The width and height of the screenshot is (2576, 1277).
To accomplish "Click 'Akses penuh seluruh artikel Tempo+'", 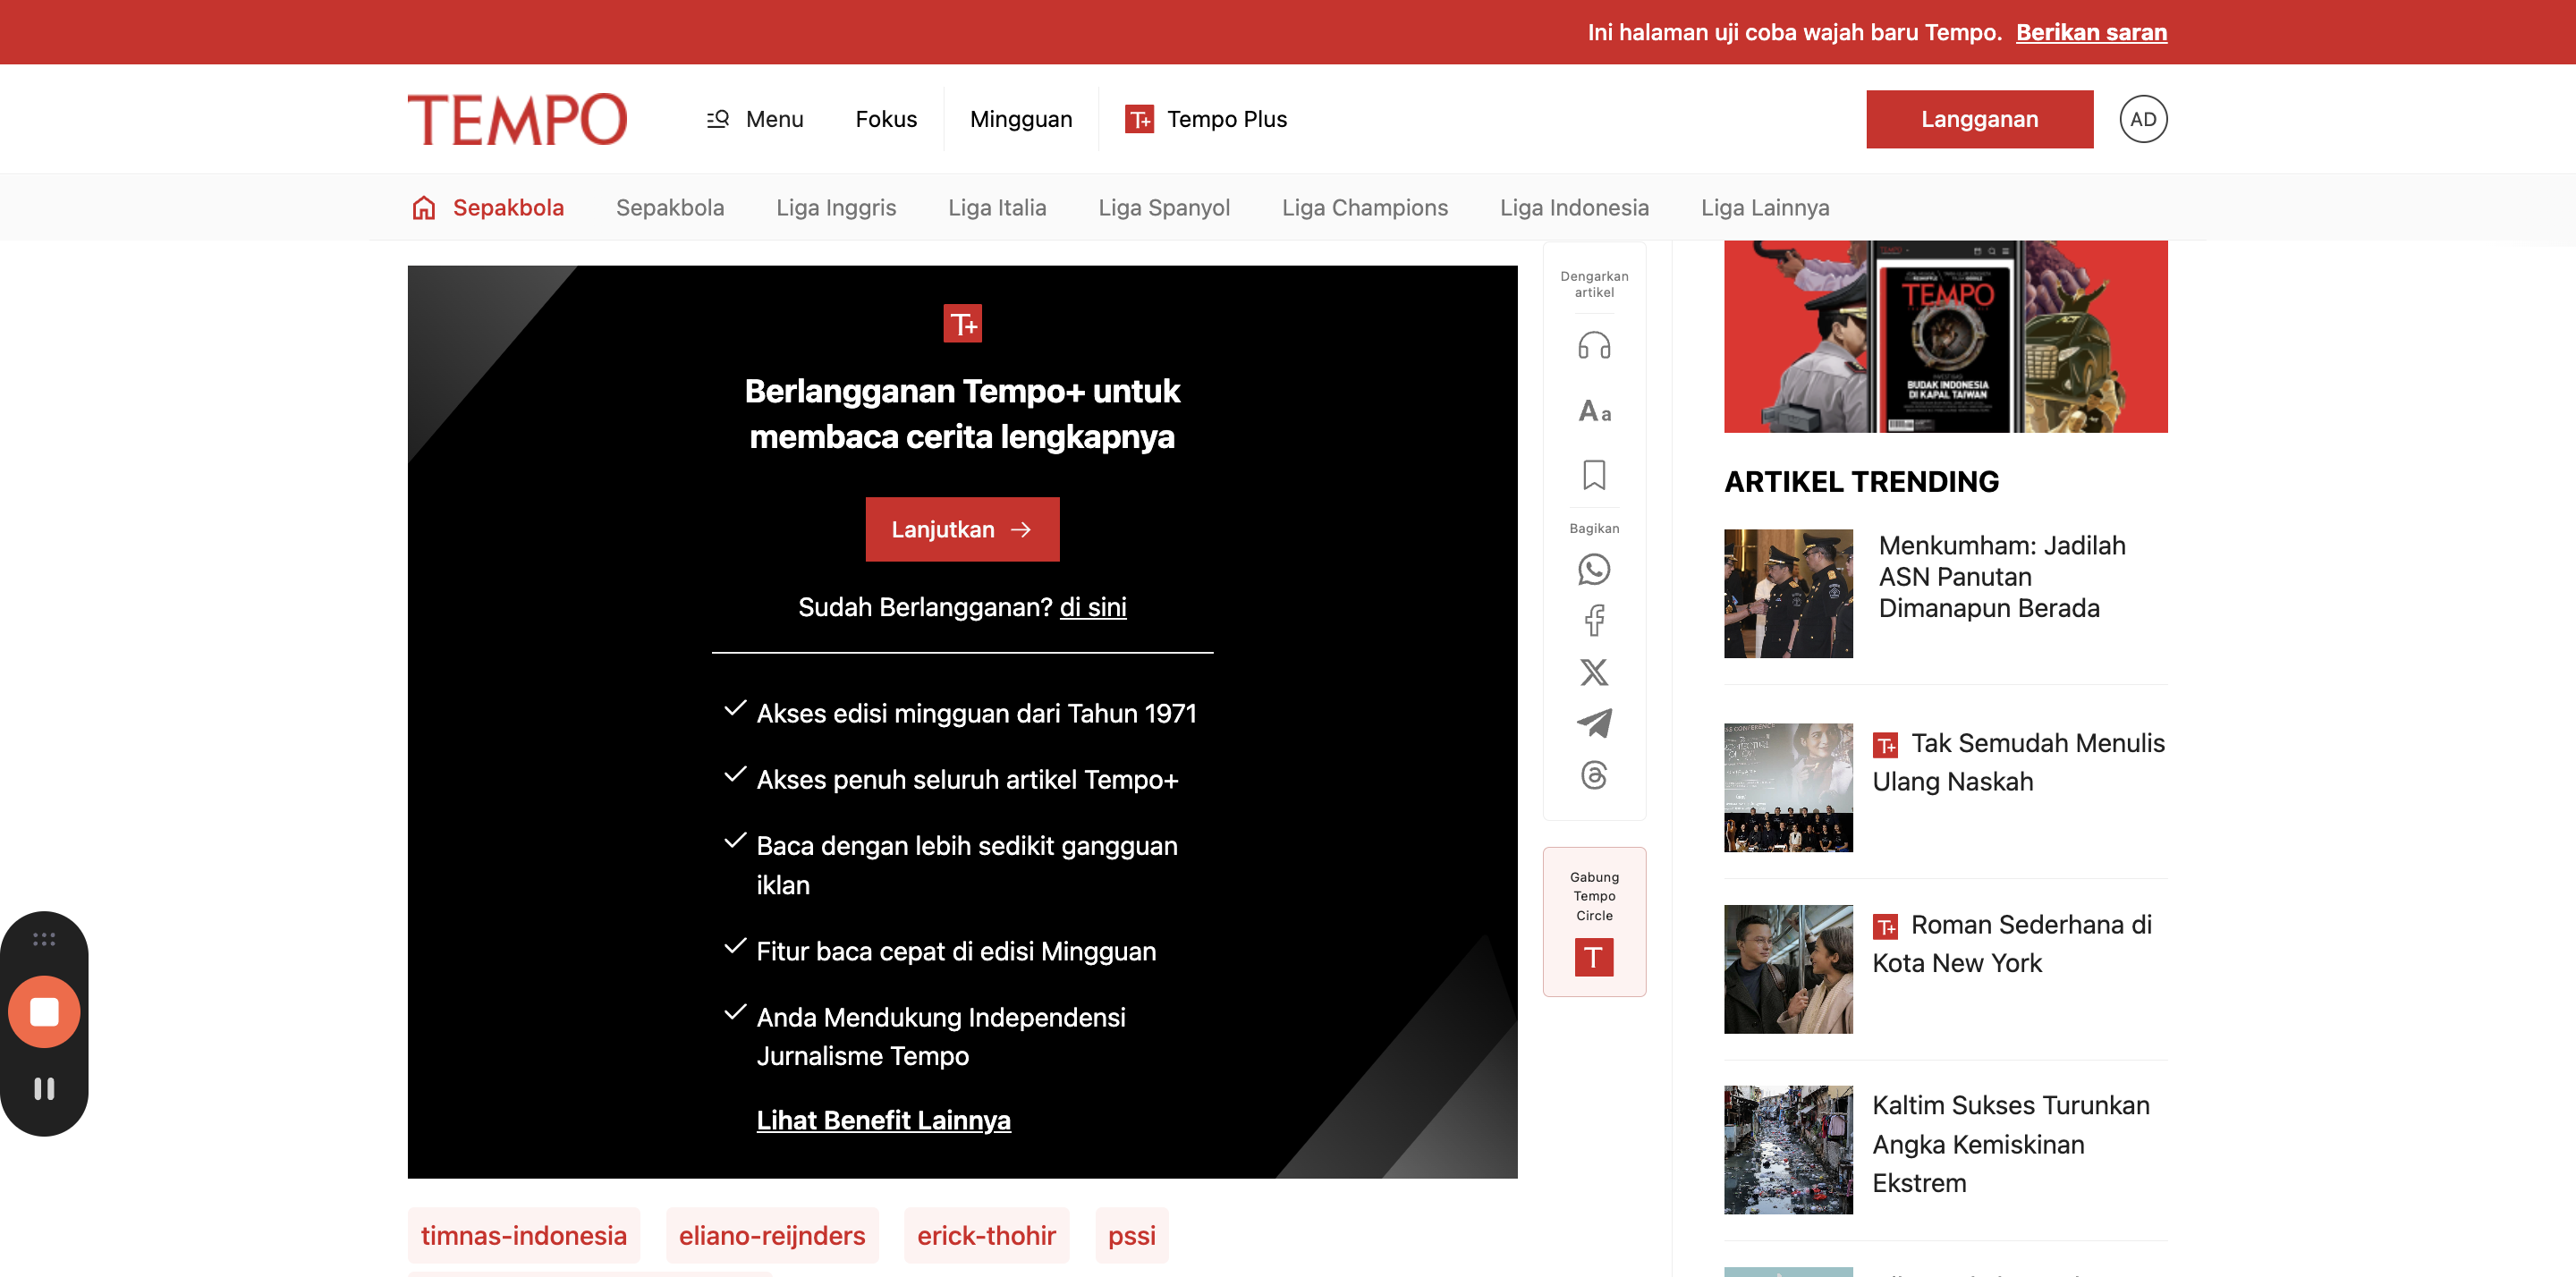I will [x=967, y=779].
